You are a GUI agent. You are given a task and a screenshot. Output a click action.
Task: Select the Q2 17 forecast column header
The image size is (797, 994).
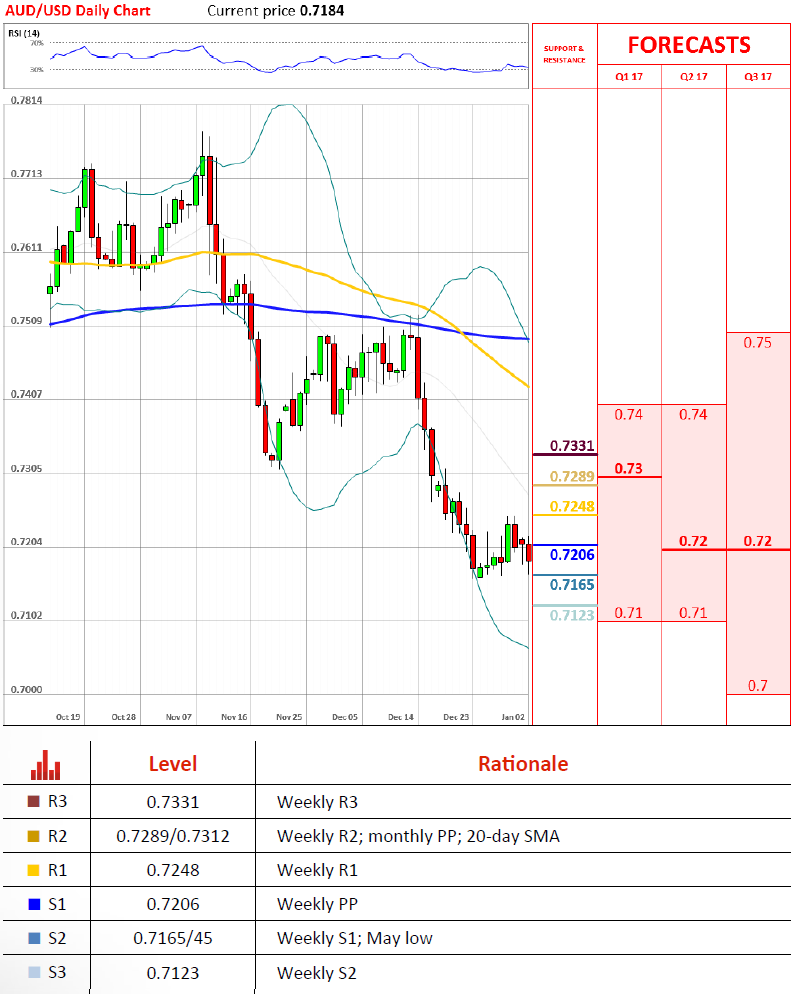pos(694,77)
